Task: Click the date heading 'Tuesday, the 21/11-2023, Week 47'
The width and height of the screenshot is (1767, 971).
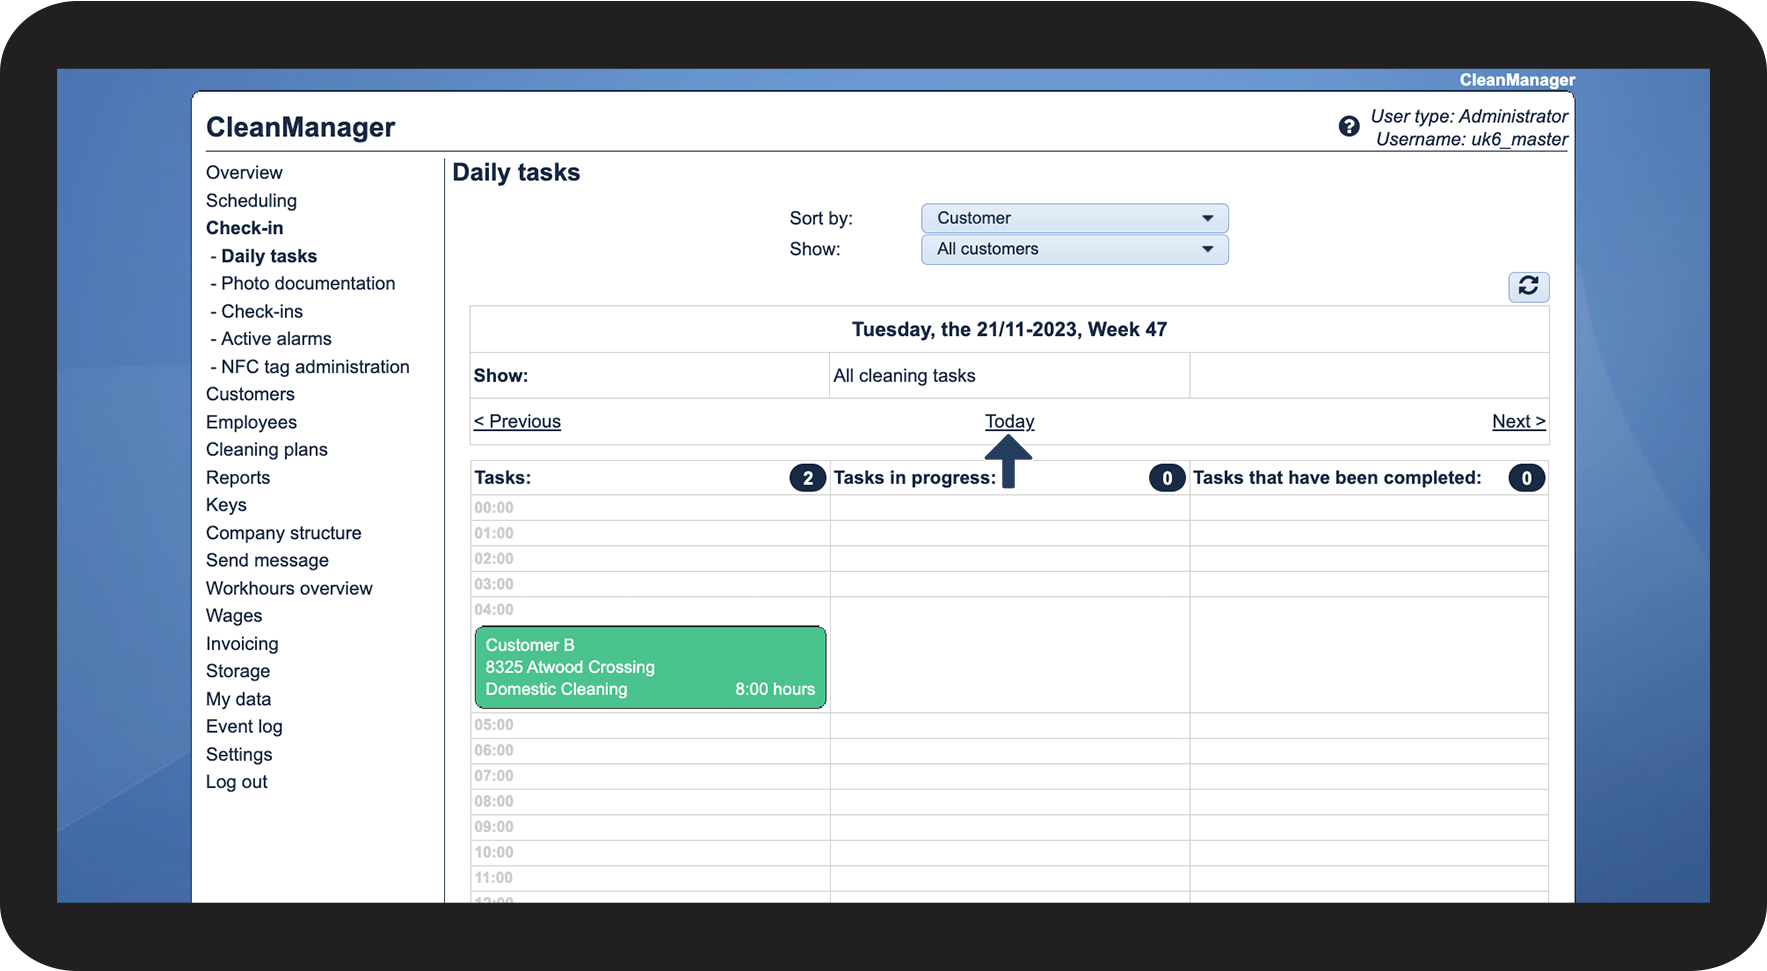Action: (x=1009, y=330)
